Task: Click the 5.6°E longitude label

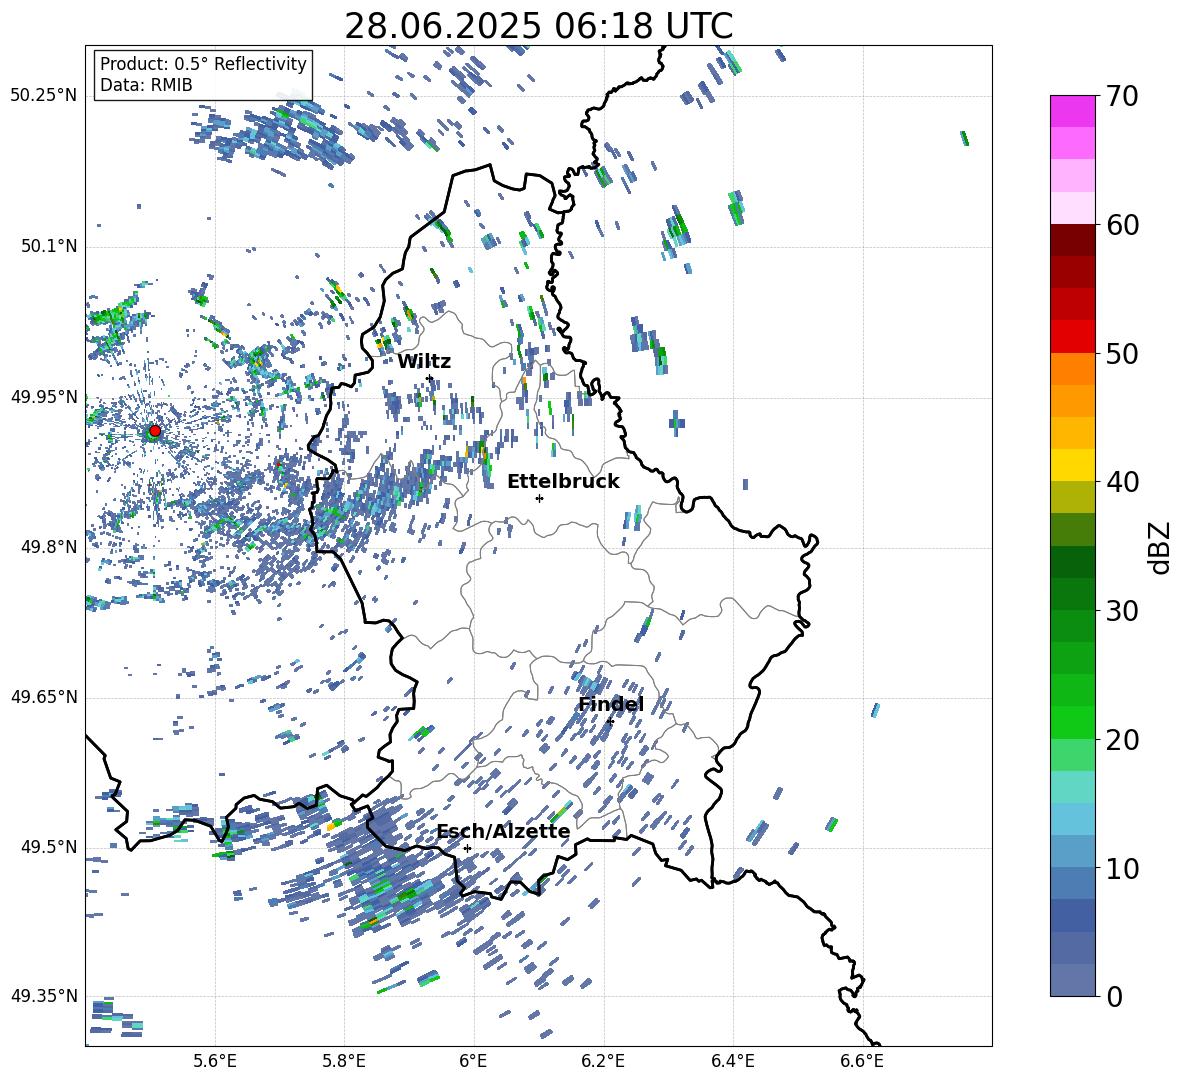Action: coord(215,1062)
